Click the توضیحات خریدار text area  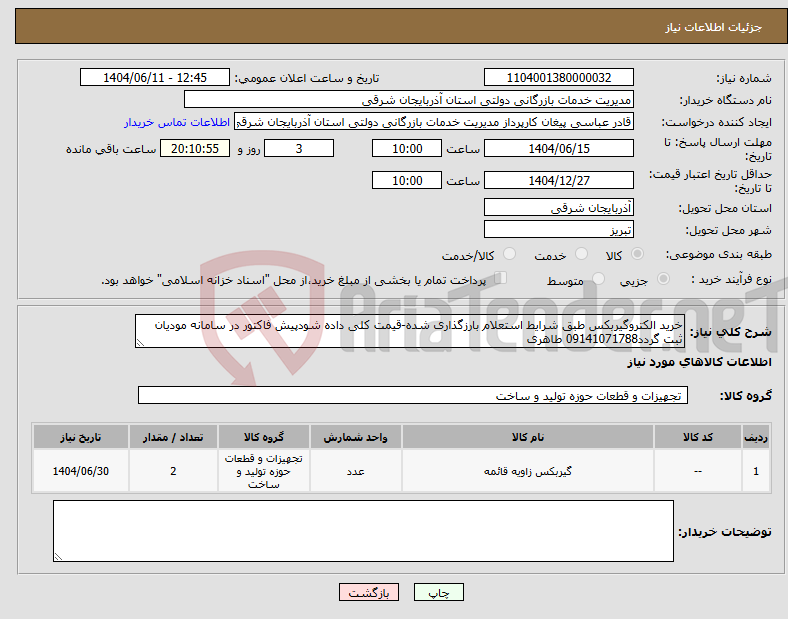(x=363, y=531)
